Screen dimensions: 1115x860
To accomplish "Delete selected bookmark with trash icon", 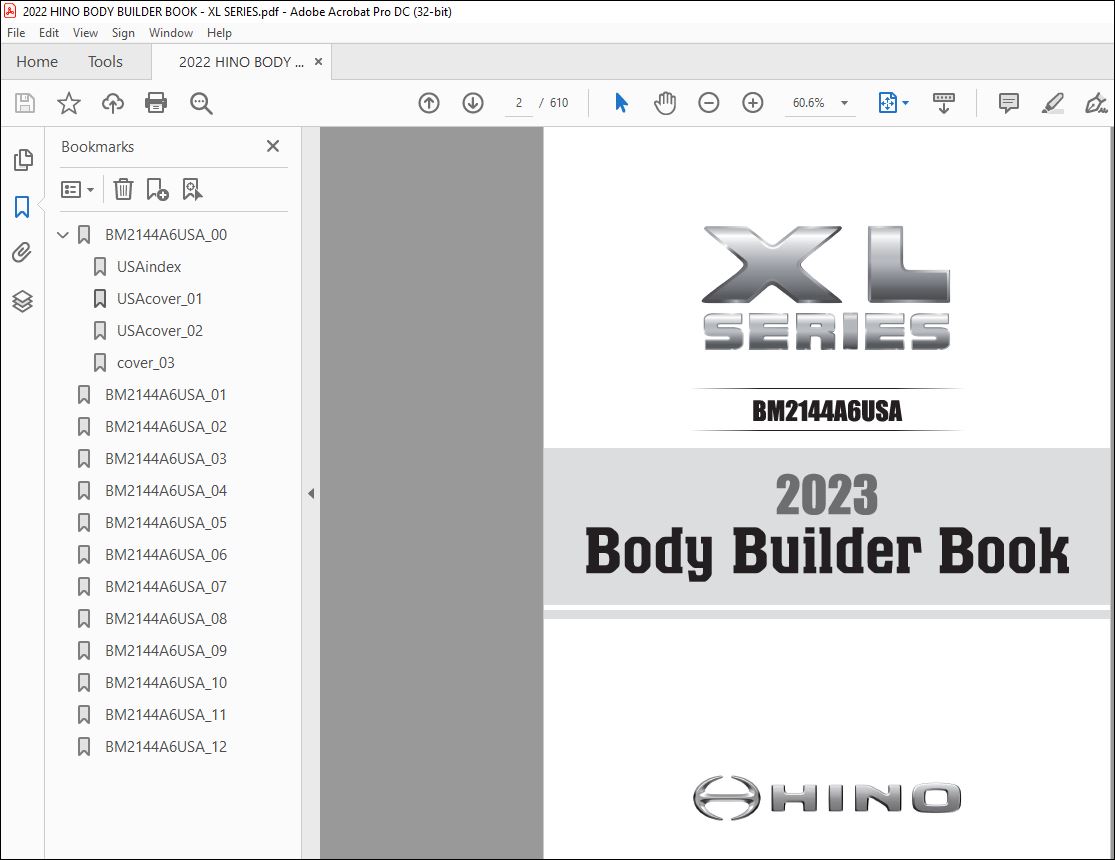I will coord(123,189).
